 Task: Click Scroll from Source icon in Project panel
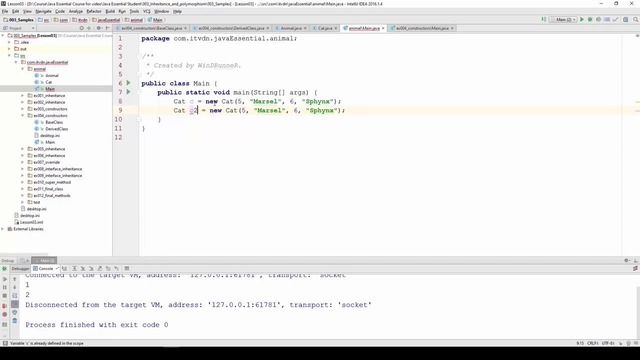(x=82, y=28)
